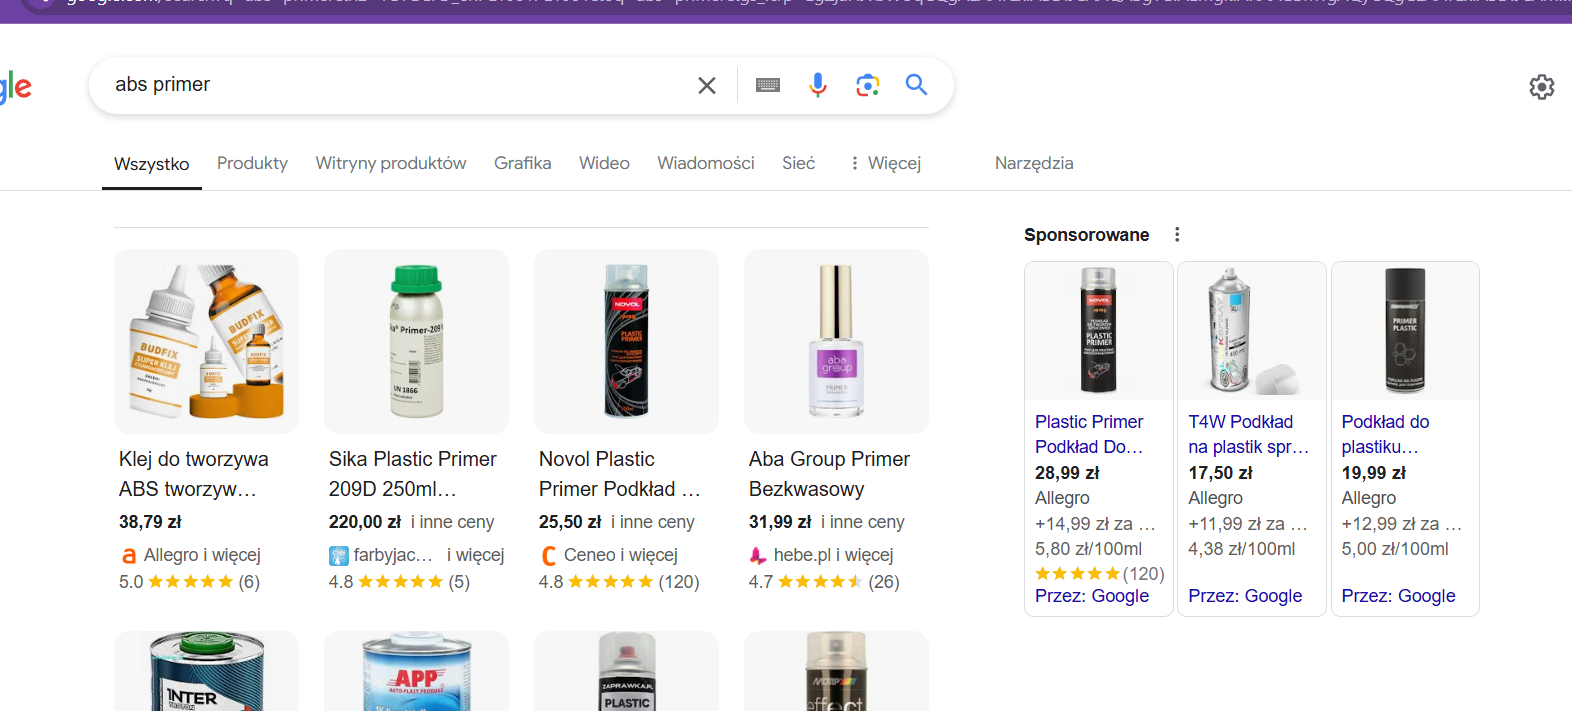Open the Zaprawka.pl Plastic spray thumbnail
This screenshot has width=1572, height=711.
626,671
